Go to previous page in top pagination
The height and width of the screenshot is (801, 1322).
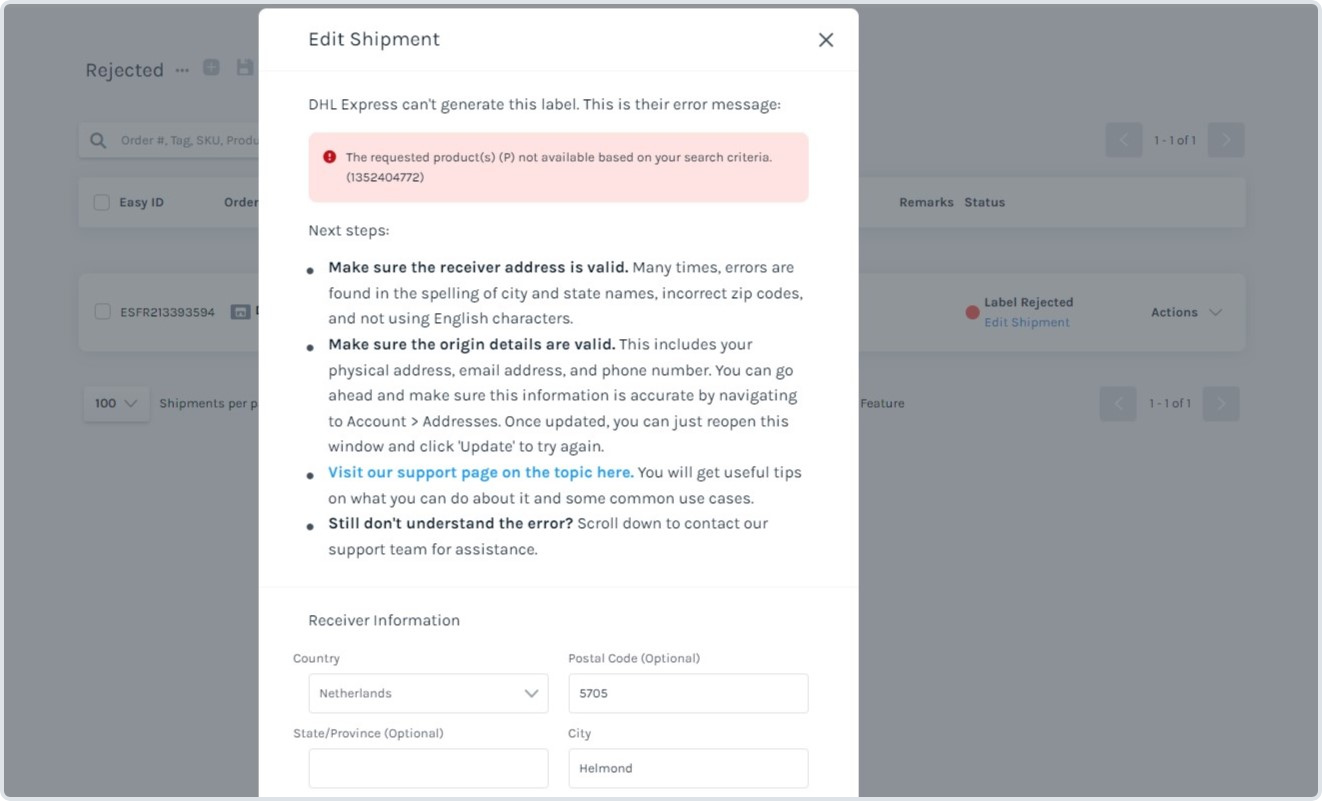pyautogui.click(x=1123, y=140)
